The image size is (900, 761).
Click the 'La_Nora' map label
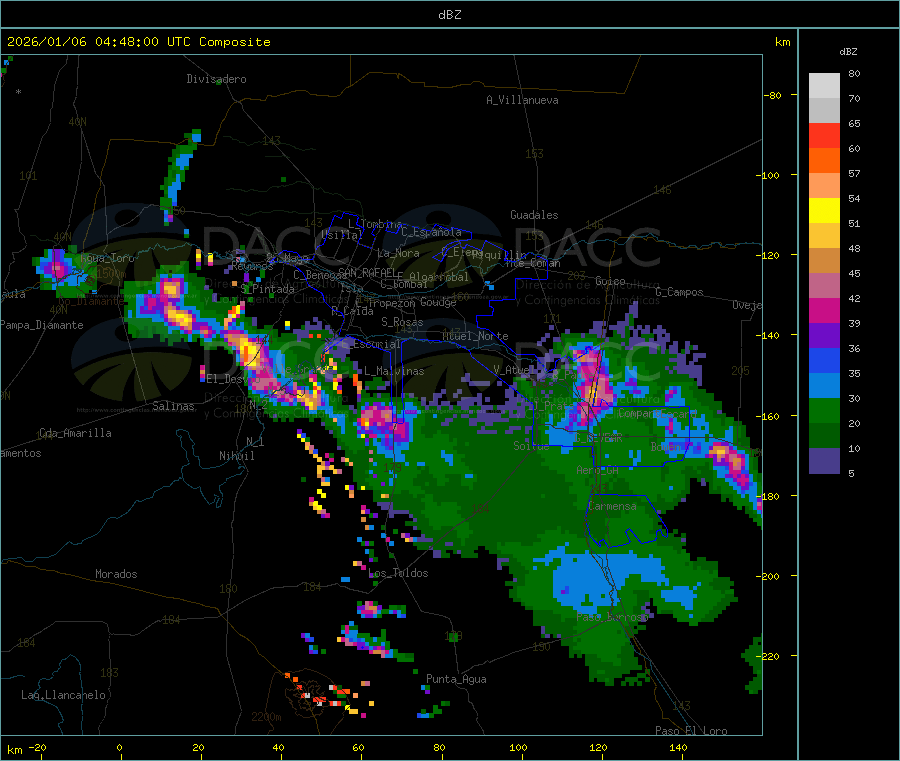tap(398, 253)
